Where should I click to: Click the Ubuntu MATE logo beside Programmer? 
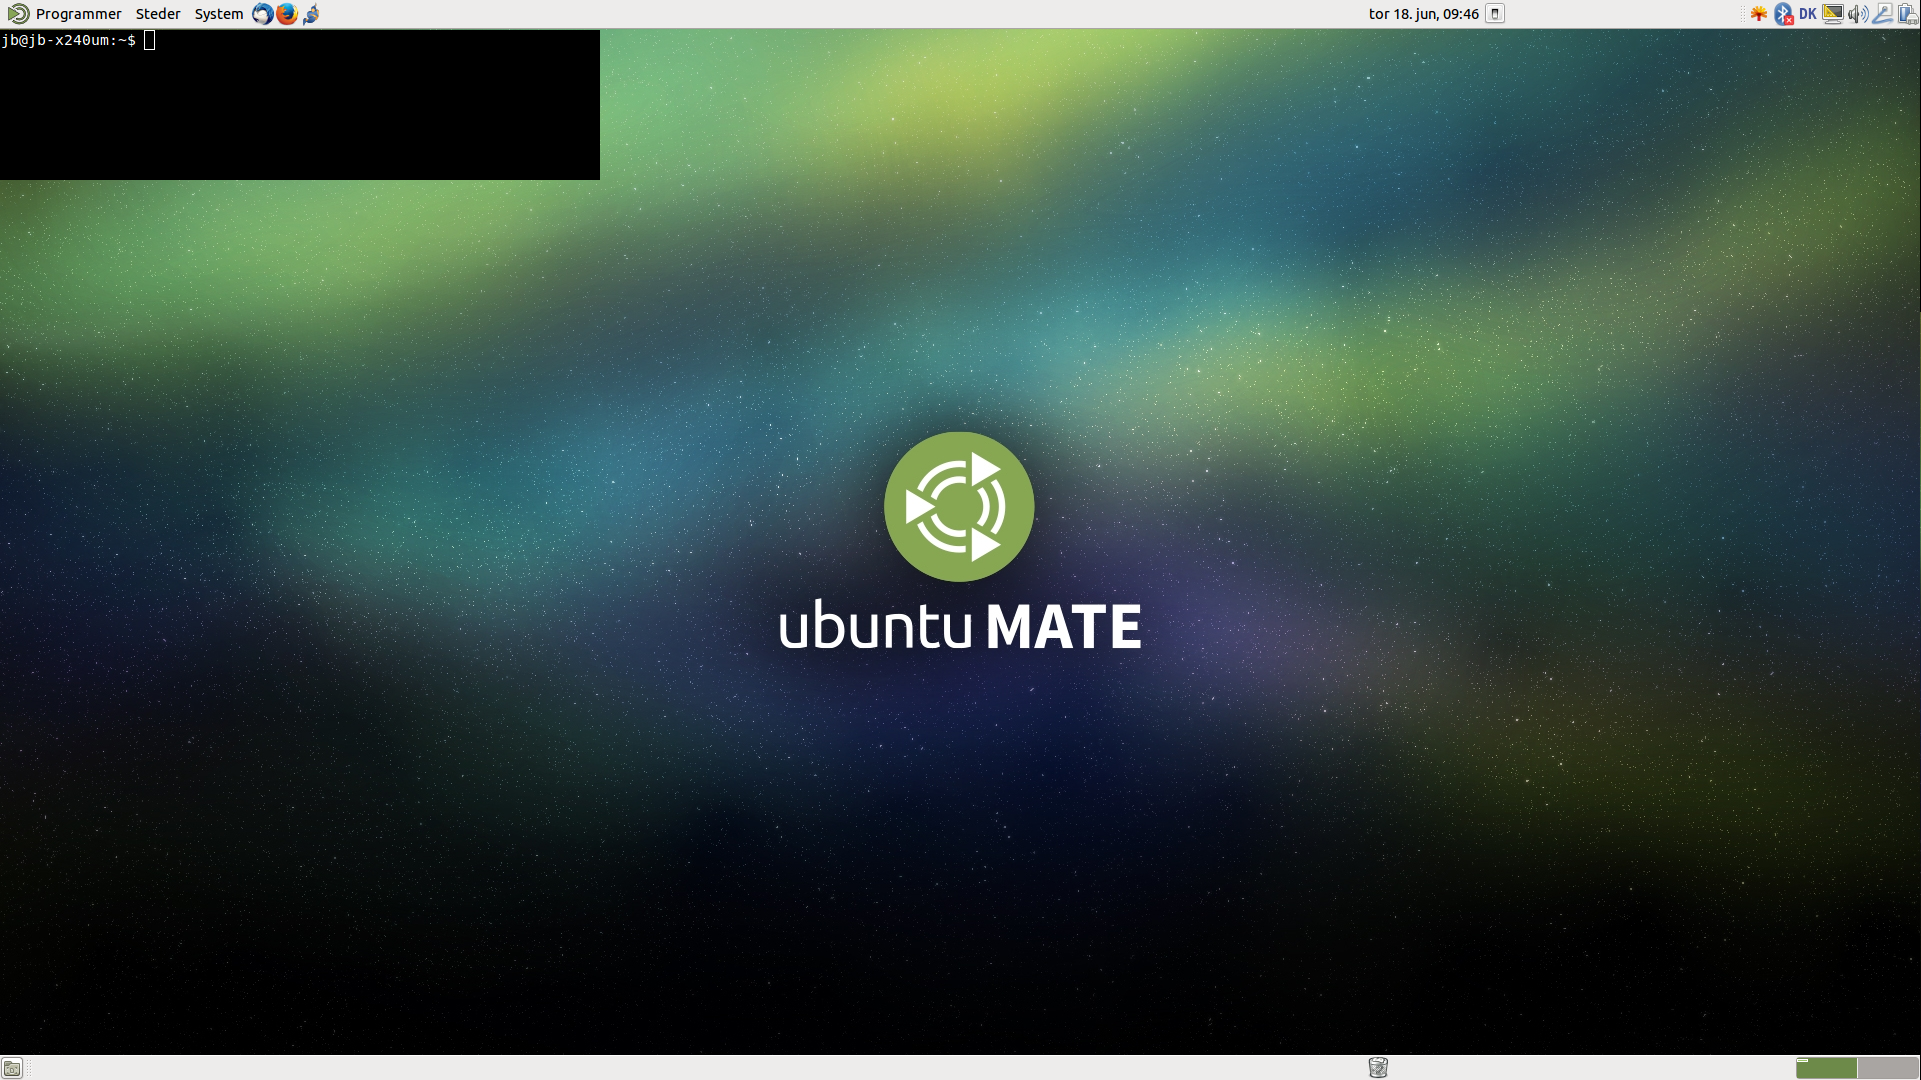click(x=18, y=14)
